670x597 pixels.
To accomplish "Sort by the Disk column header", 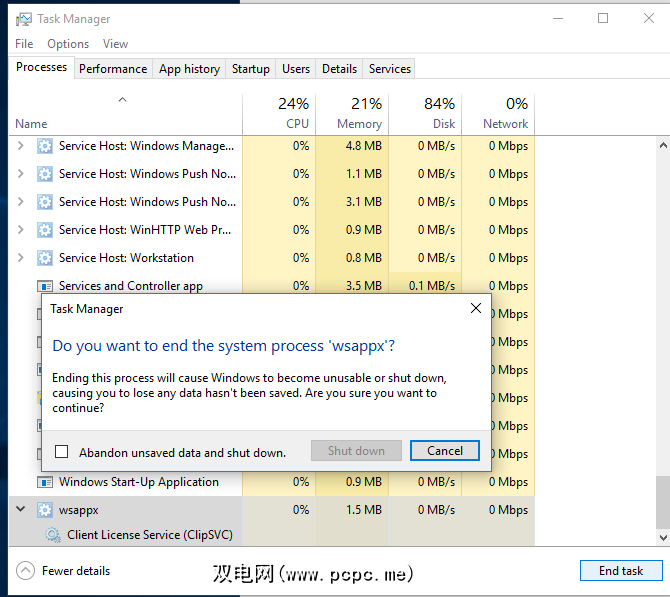I will click(x=425, y=115).
